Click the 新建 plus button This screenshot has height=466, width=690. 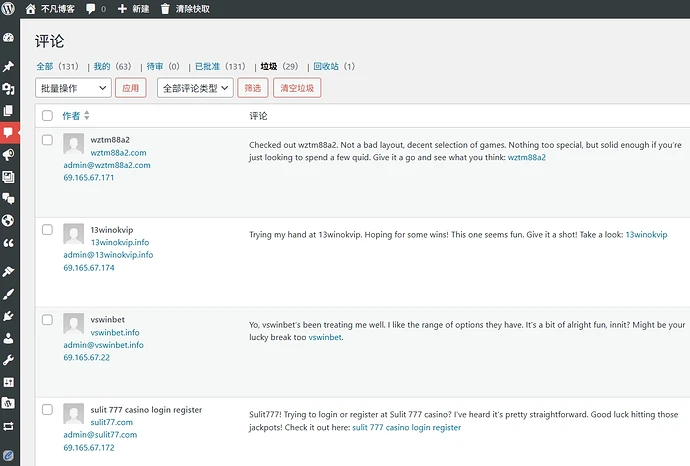point(133,9)
